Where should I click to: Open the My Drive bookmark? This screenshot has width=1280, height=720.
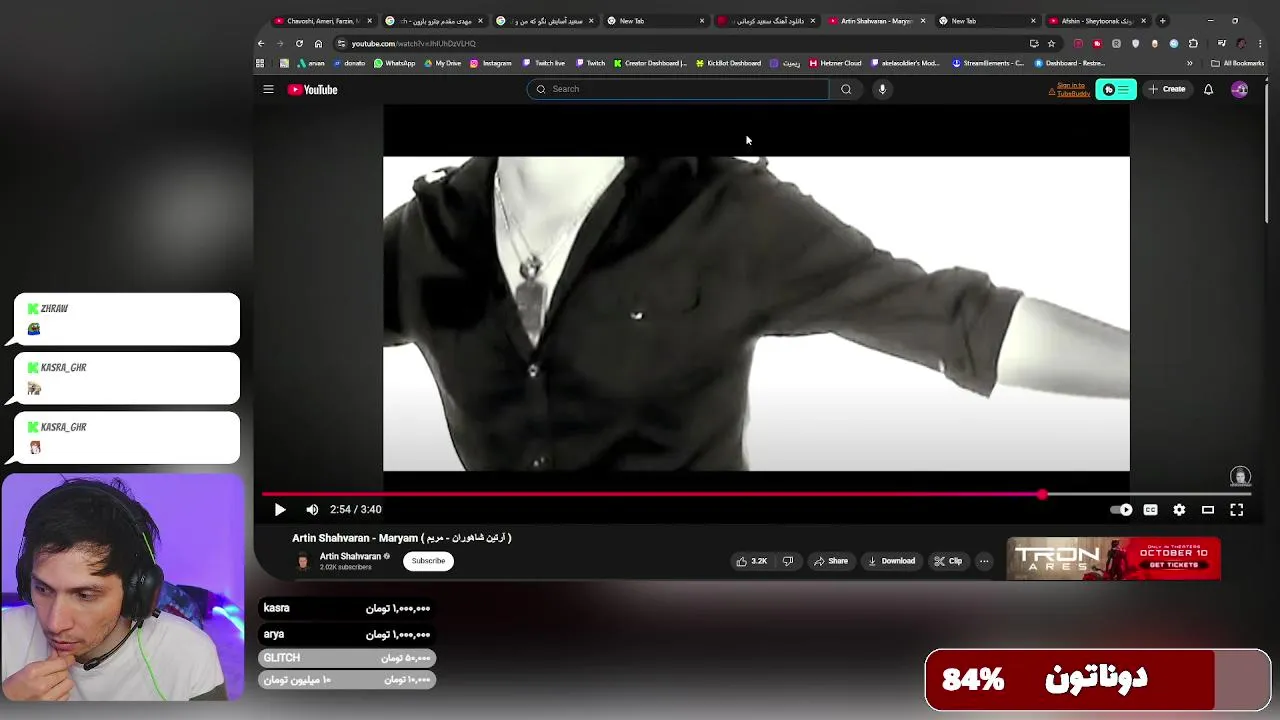[442, 63]
